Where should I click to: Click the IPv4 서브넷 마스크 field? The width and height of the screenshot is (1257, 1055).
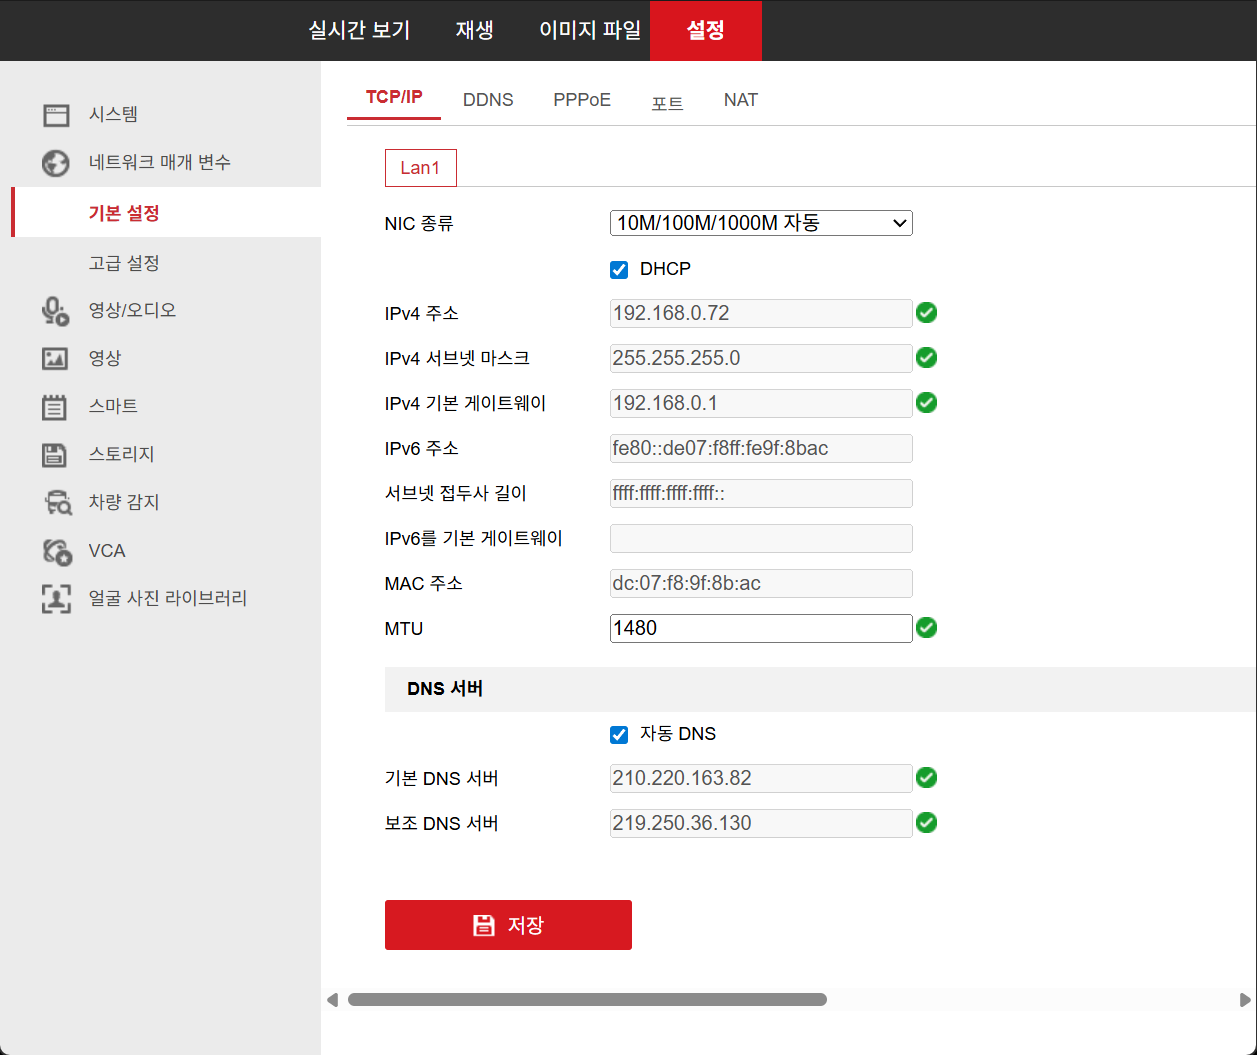761,358
